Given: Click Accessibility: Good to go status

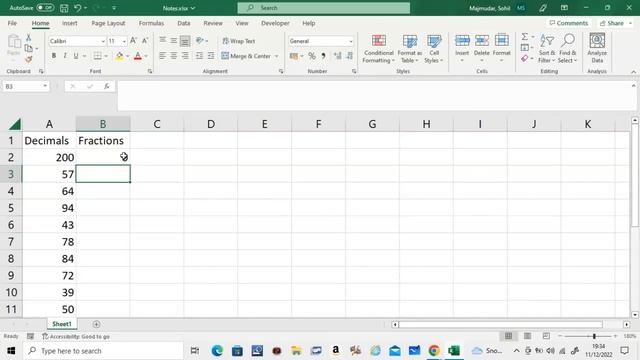Looking at the screenshot, I should 76,336.
